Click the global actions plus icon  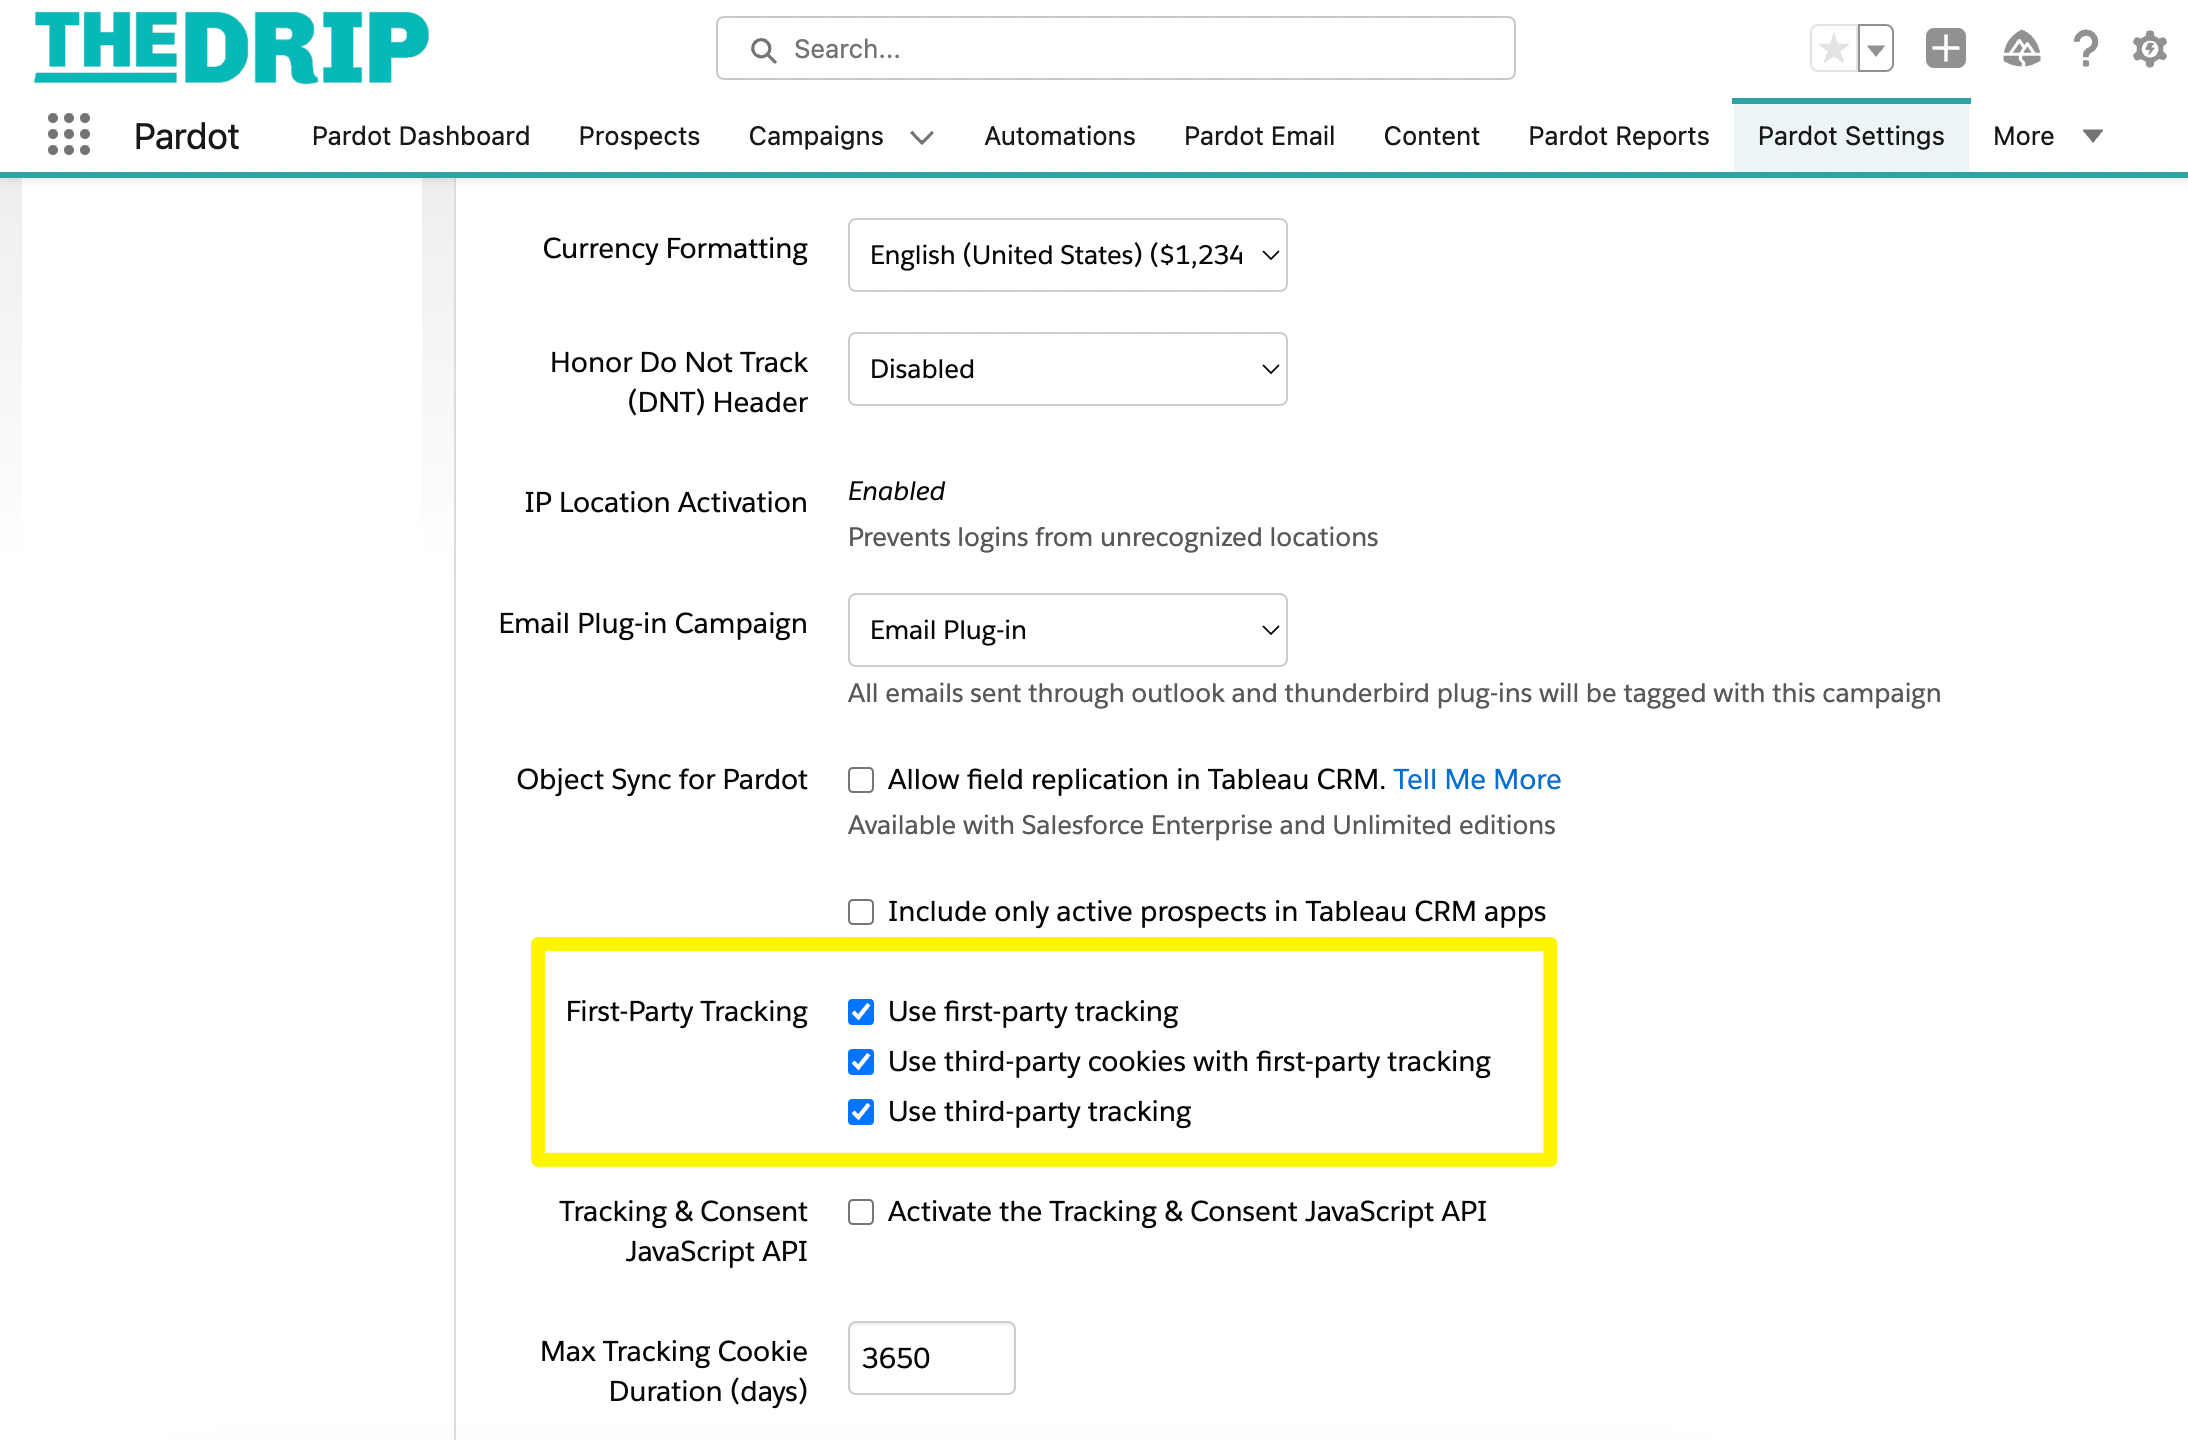1946,48
